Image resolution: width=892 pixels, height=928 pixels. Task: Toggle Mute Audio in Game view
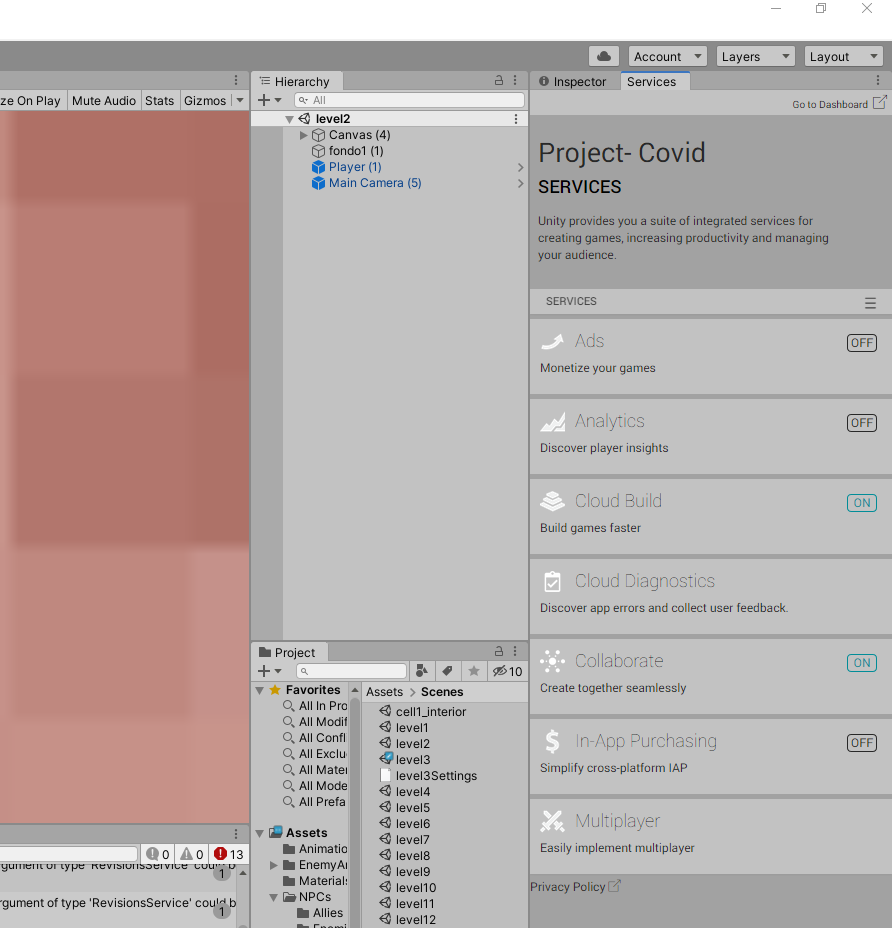click(x=104, y=101)
